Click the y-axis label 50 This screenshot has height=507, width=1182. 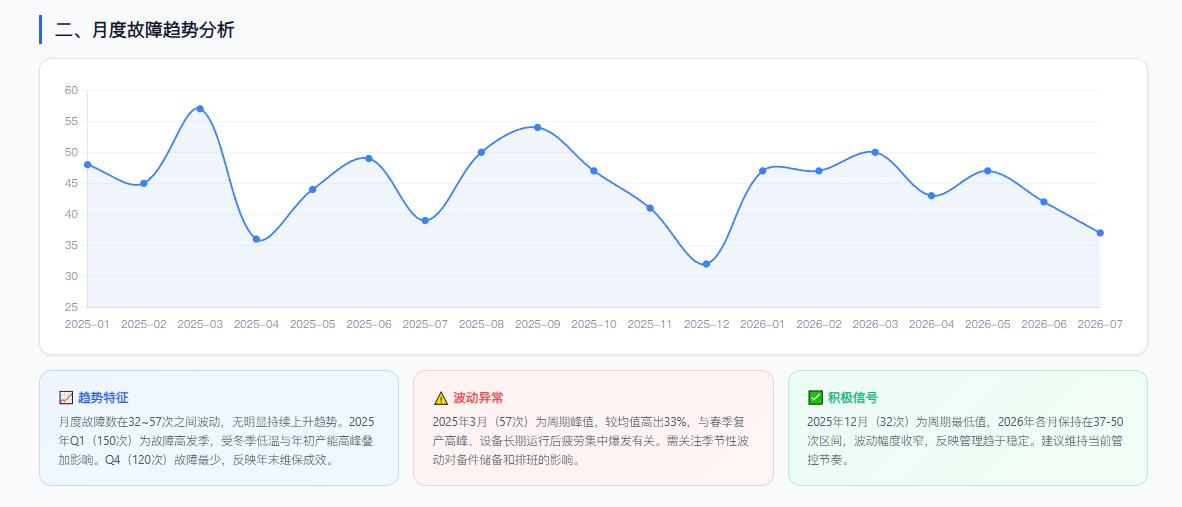point(72,152)
